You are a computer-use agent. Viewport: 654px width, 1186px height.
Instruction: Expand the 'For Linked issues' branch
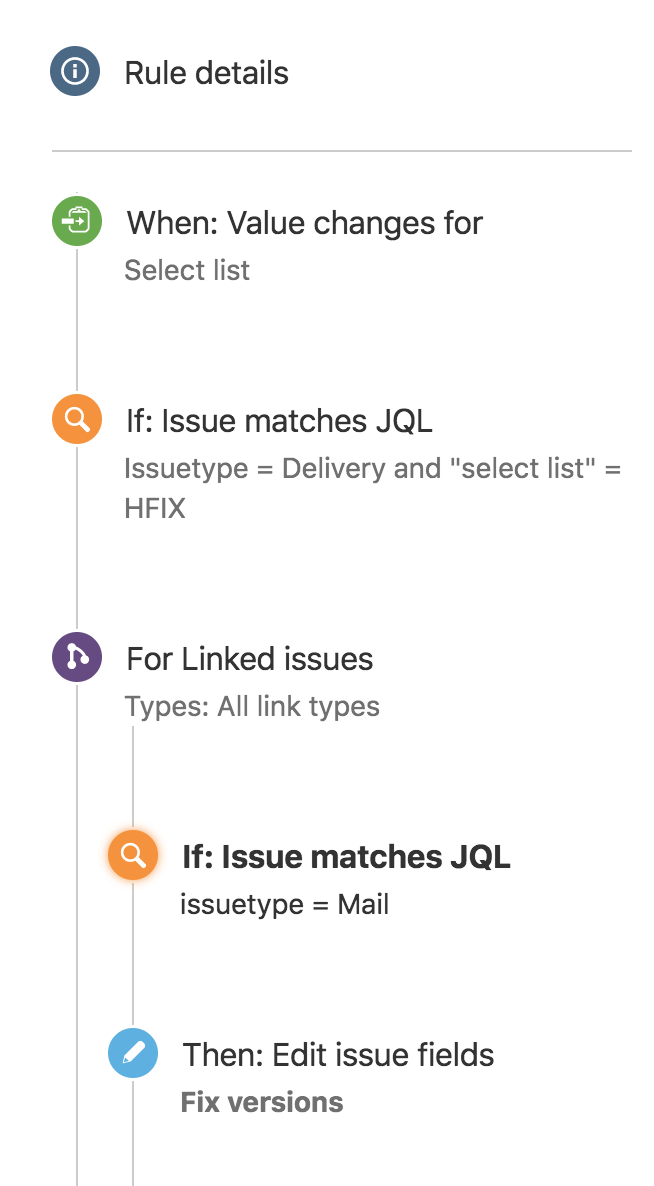(x=248, y=658)
